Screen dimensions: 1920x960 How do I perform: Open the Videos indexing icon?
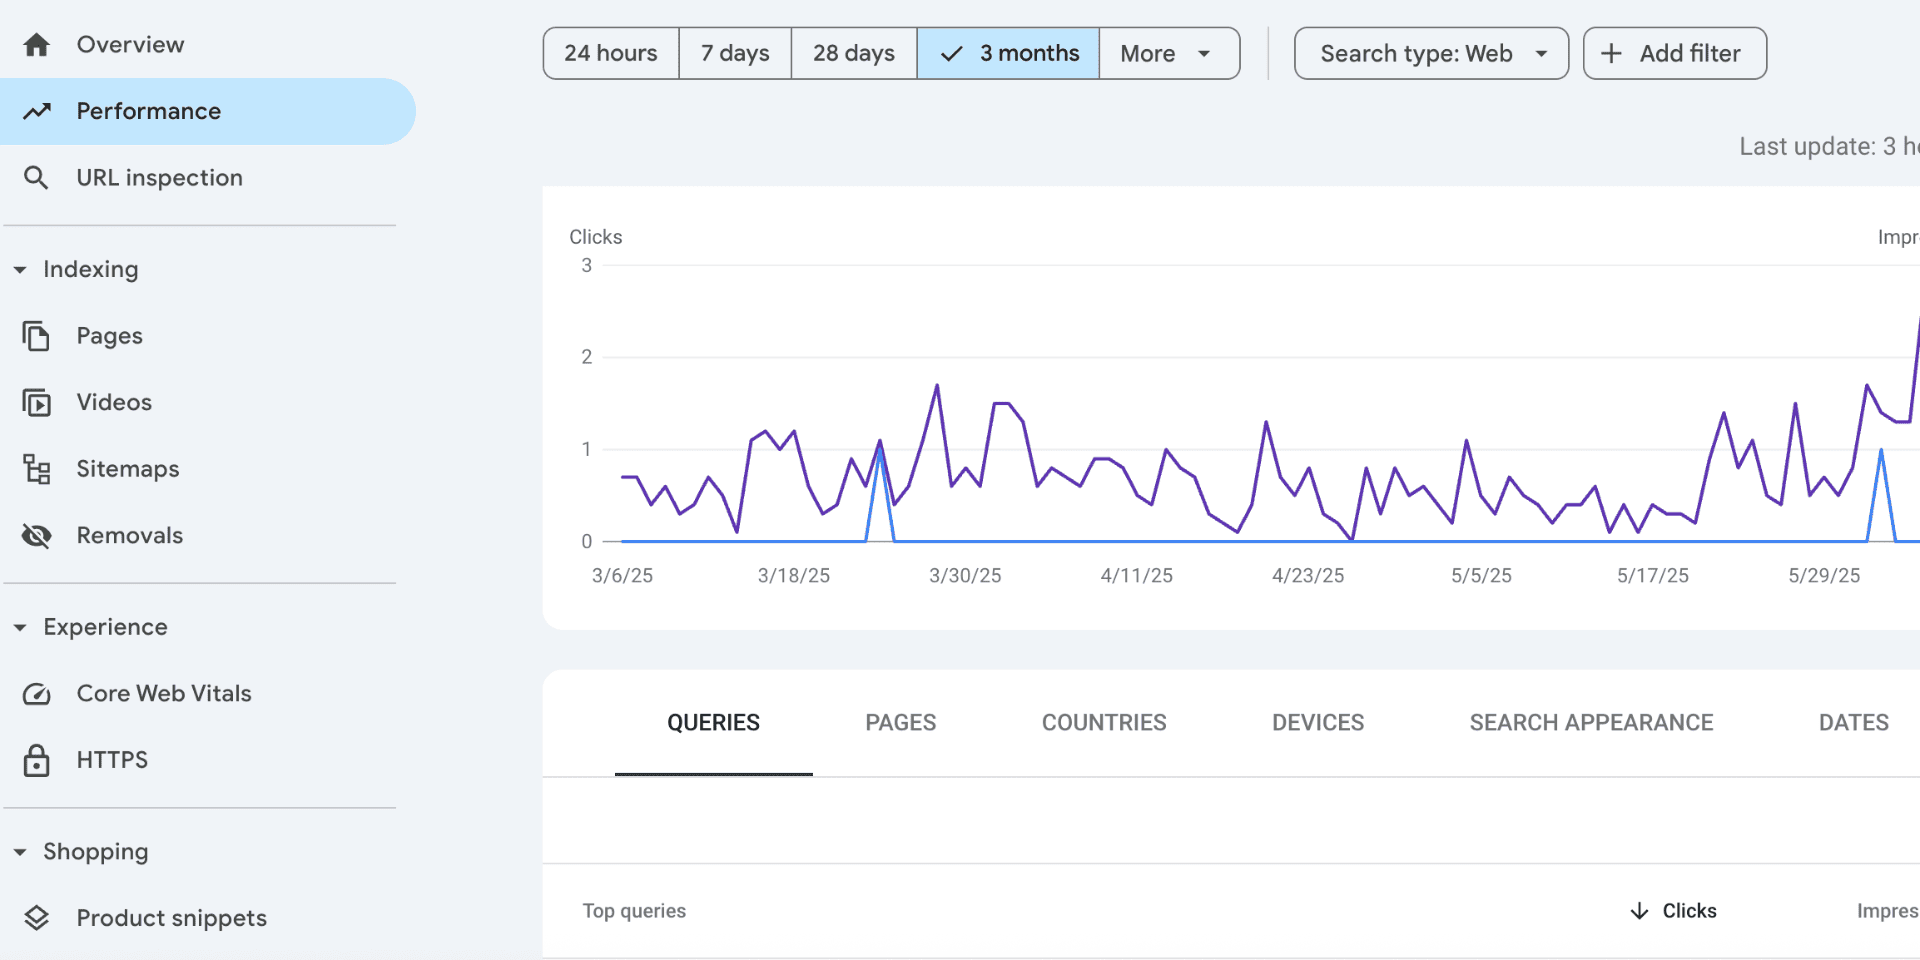click(37, 403)
